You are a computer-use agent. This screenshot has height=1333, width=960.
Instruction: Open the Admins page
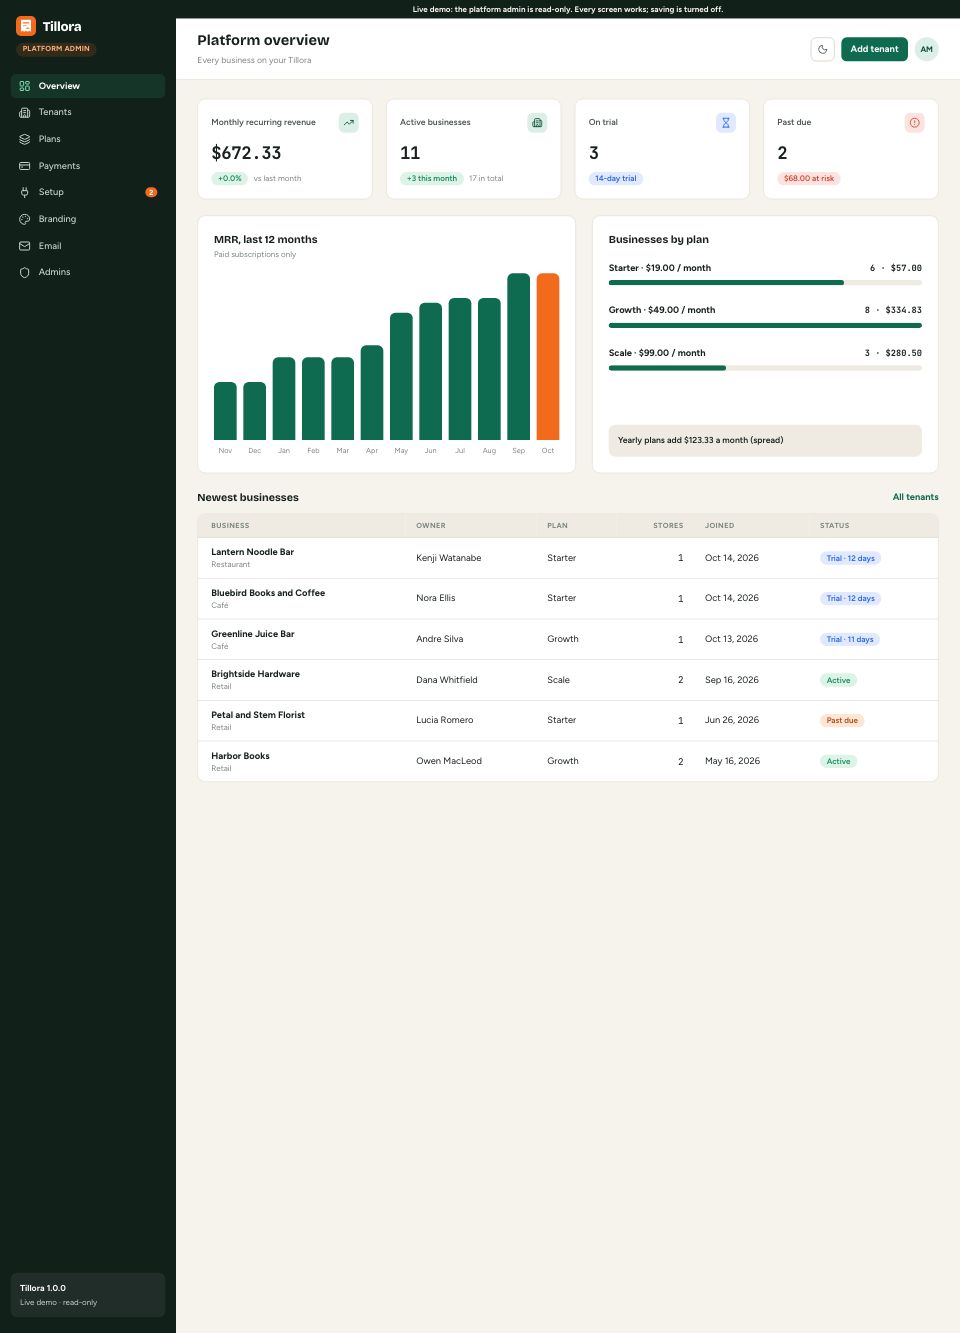pyautogui.click(x=88, y=272)
